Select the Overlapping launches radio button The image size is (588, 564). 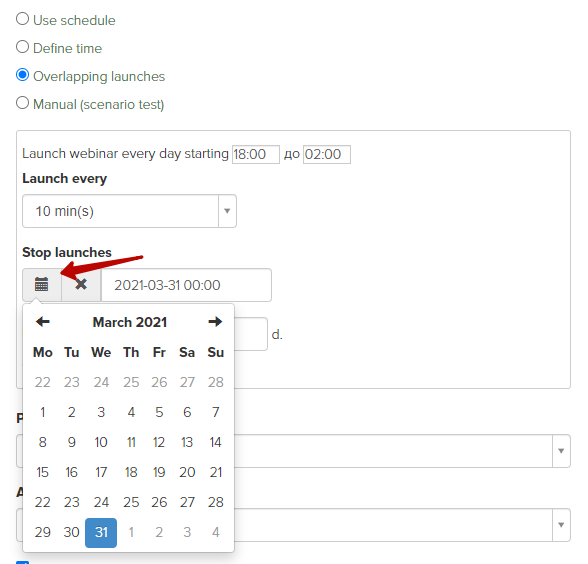(22, 75)
